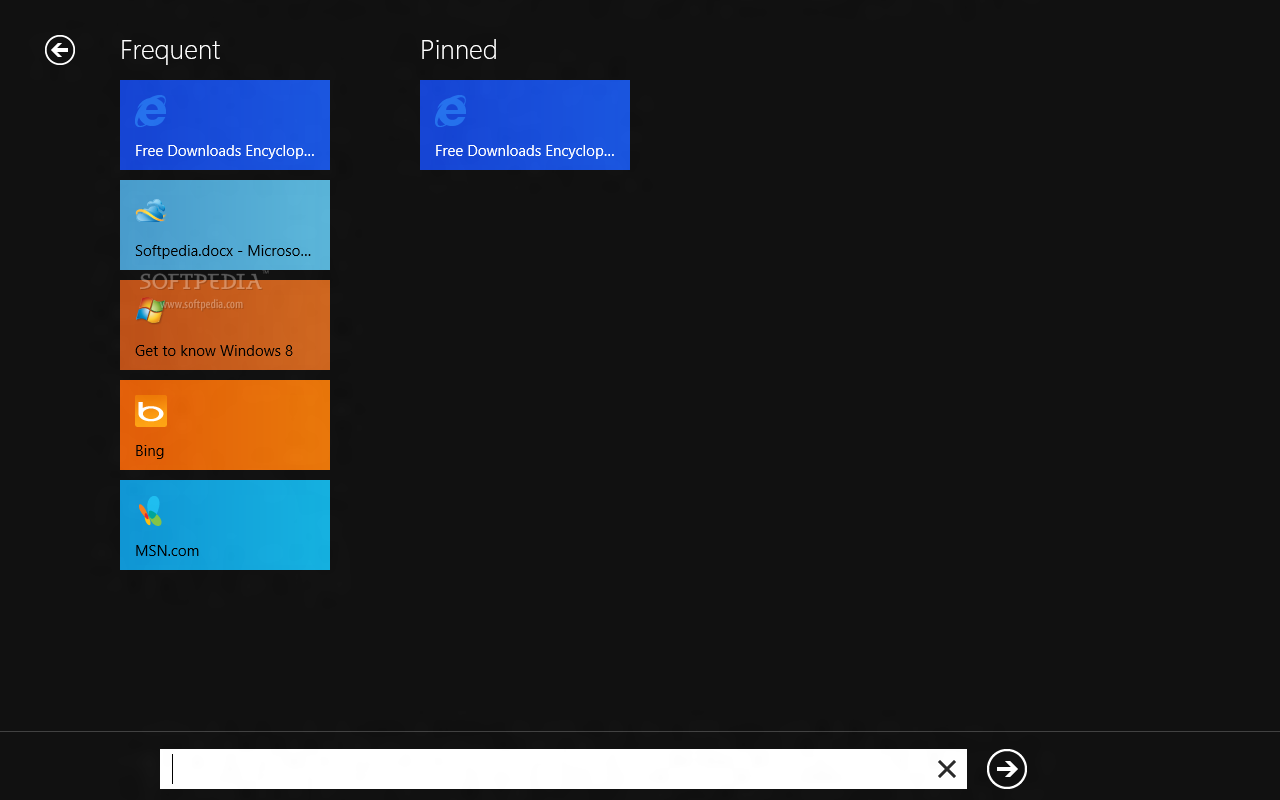Click the Internet Explorer icon in Pinned tile

(x=451, y=111)
